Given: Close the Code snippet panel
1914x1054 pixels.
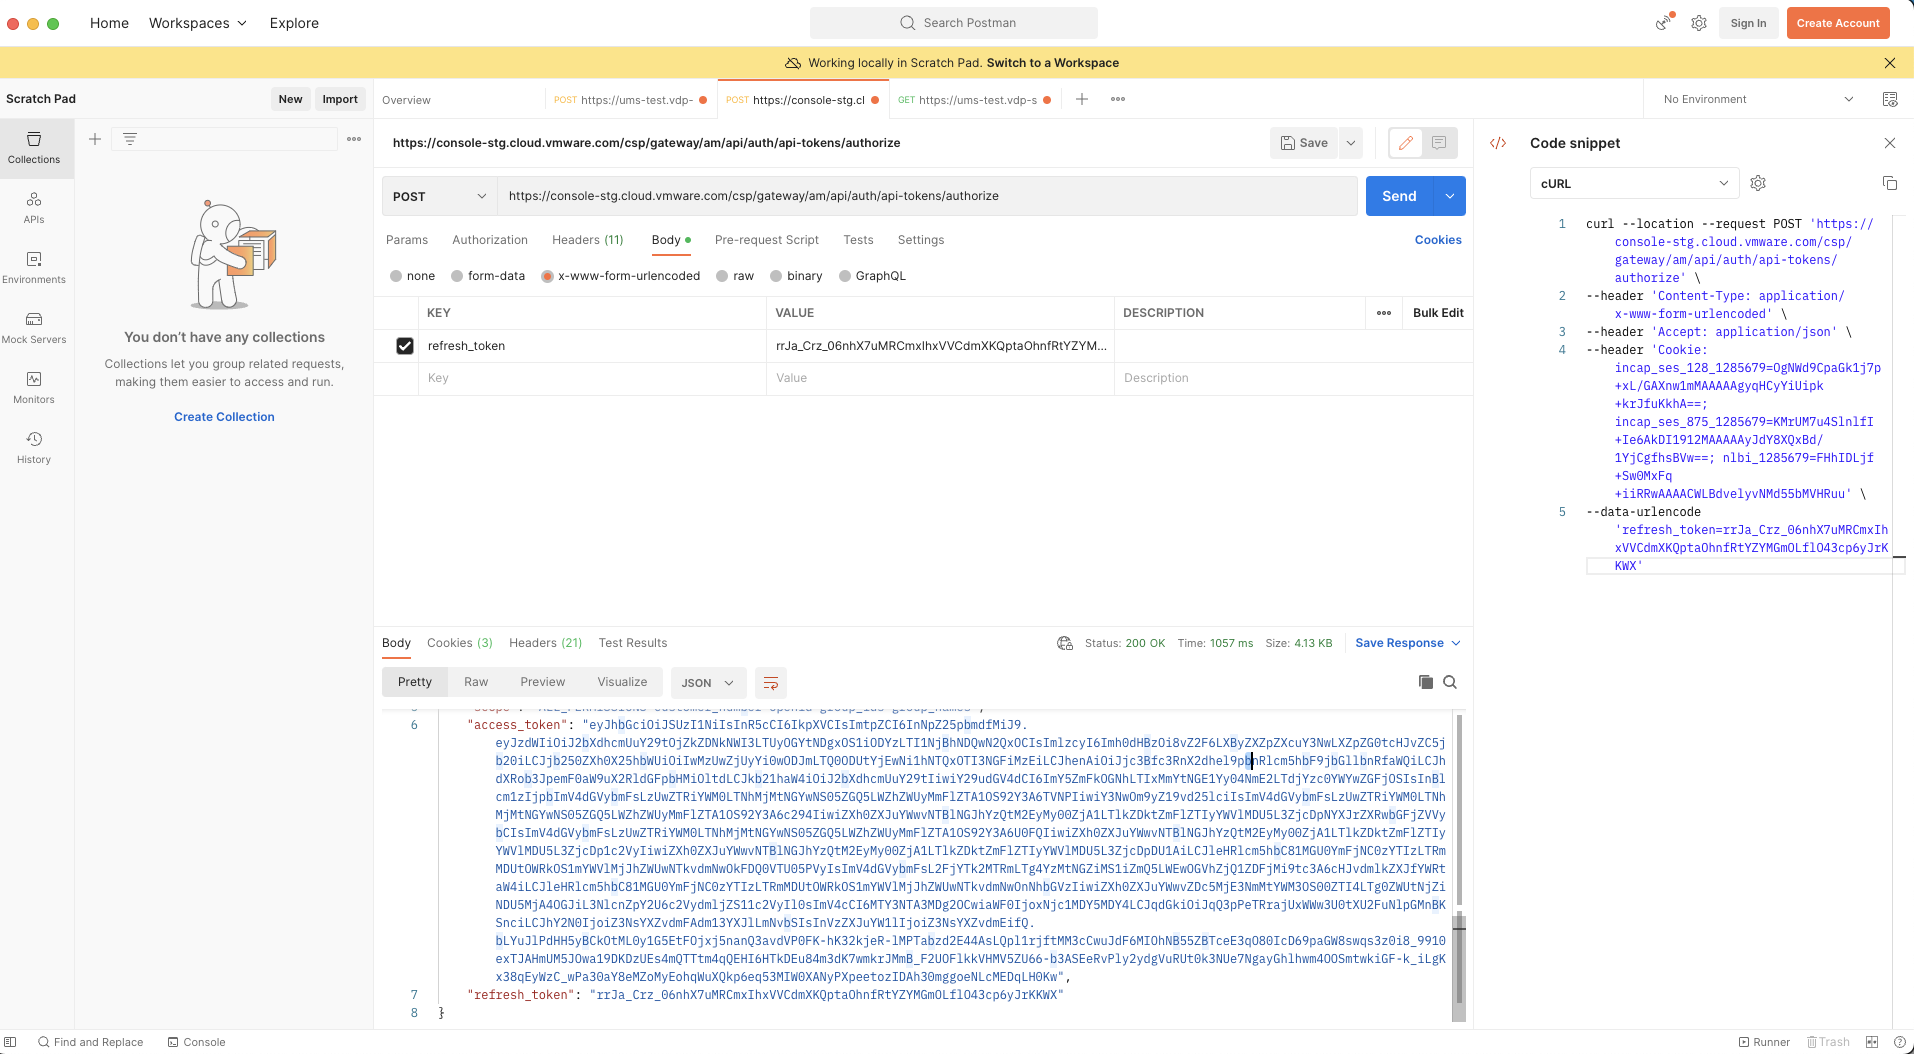Looking at the screenshot, I should coord(1890,143).
